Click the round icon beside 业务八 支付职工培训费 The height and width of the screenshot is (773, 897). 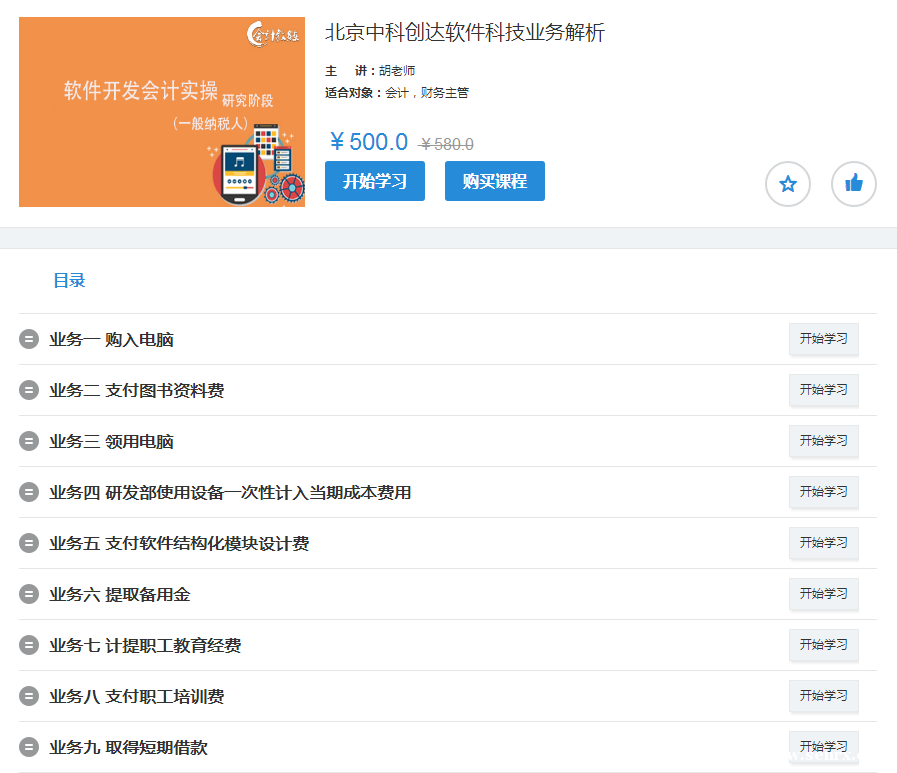[x=29, y=696]
